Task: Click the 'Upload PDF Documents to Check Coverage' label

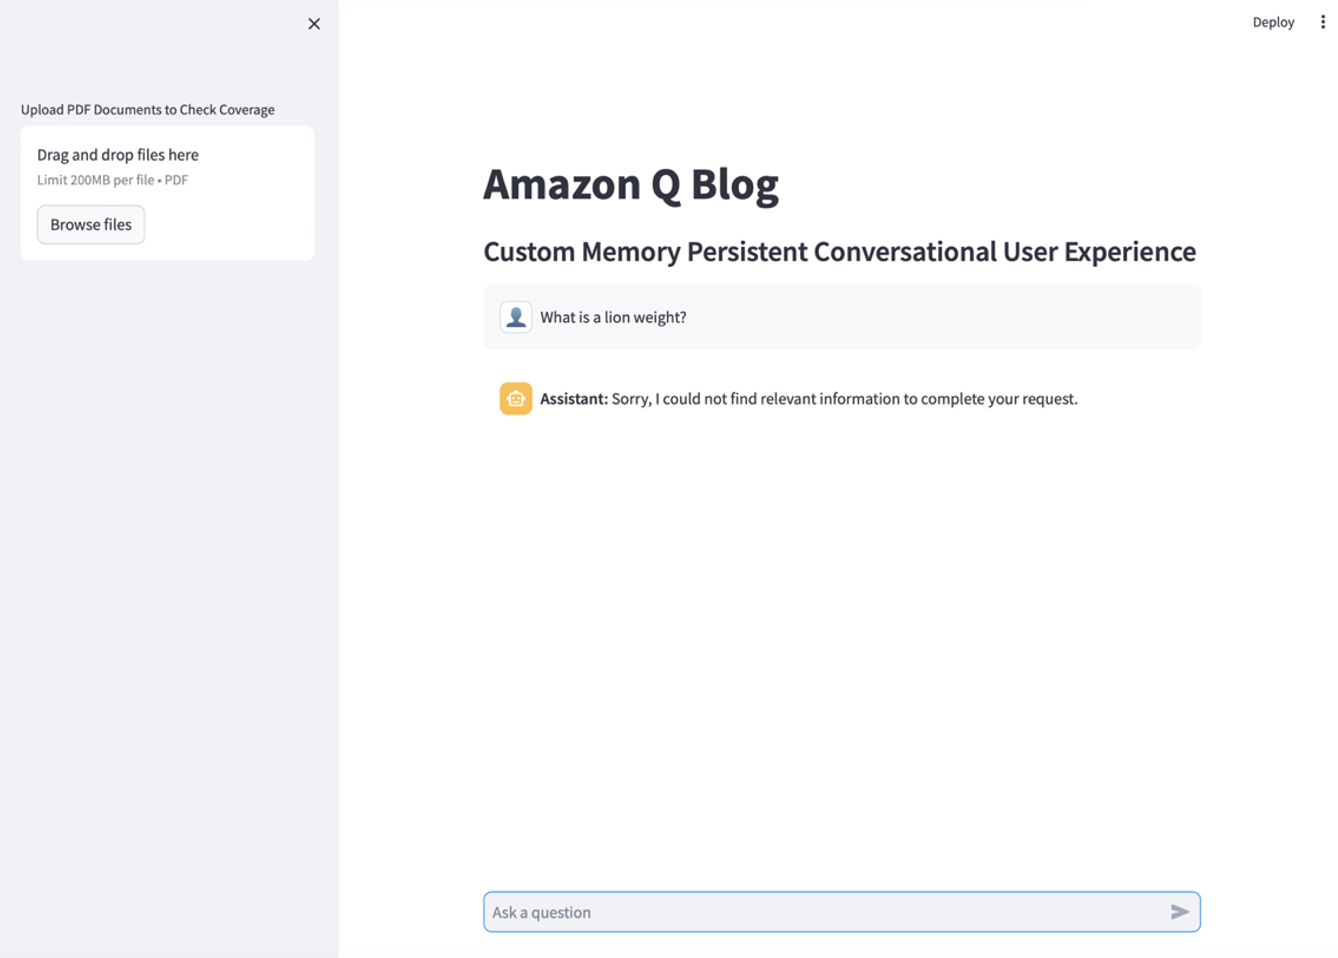Action: coord(148,109)
